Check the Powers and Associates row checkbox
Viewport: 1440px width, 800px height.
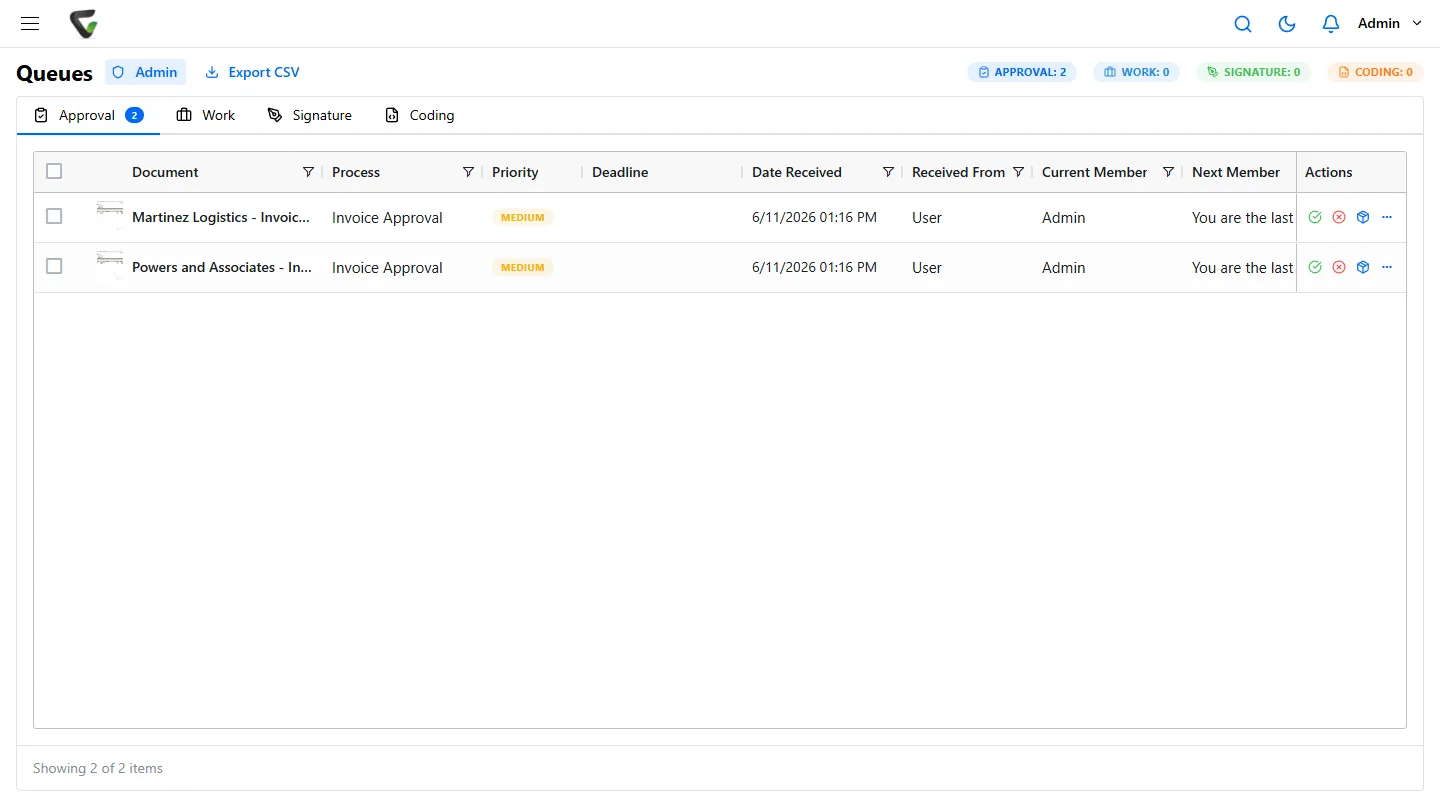coord(54,266)
